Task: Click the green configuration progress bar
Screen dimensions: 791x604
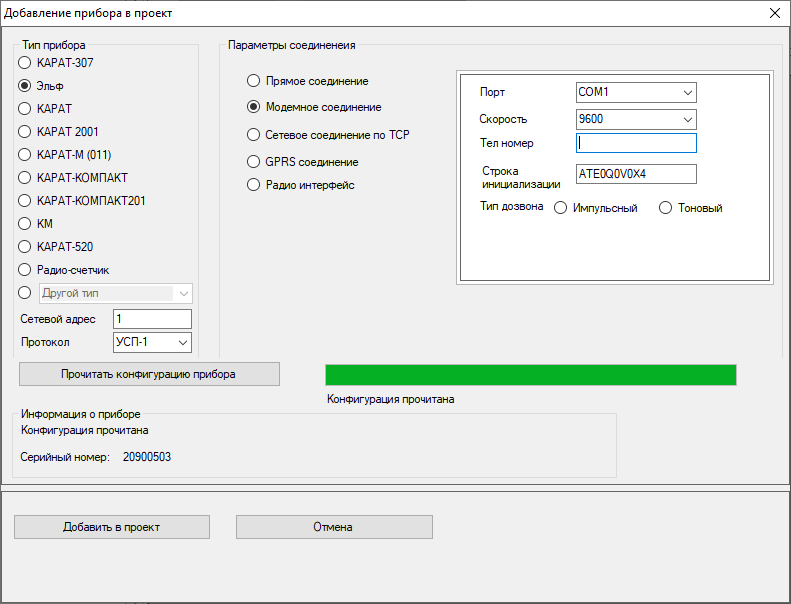Action: (530, 375)
